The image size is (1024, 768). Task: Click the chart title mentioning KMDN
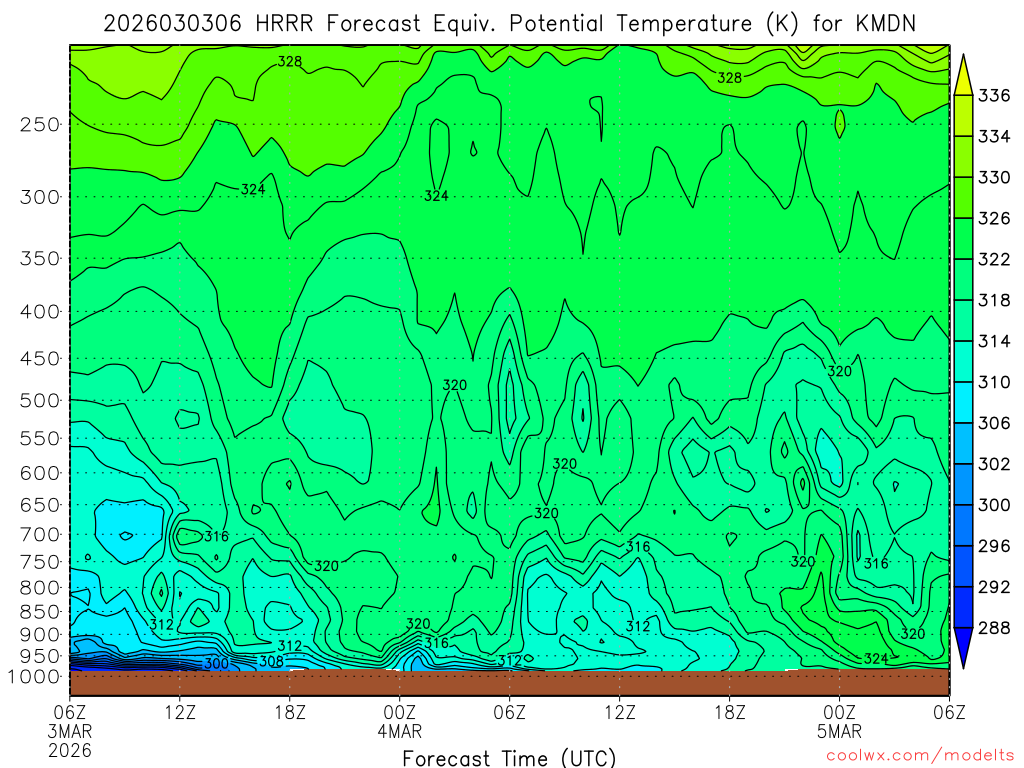pos(509,24)
